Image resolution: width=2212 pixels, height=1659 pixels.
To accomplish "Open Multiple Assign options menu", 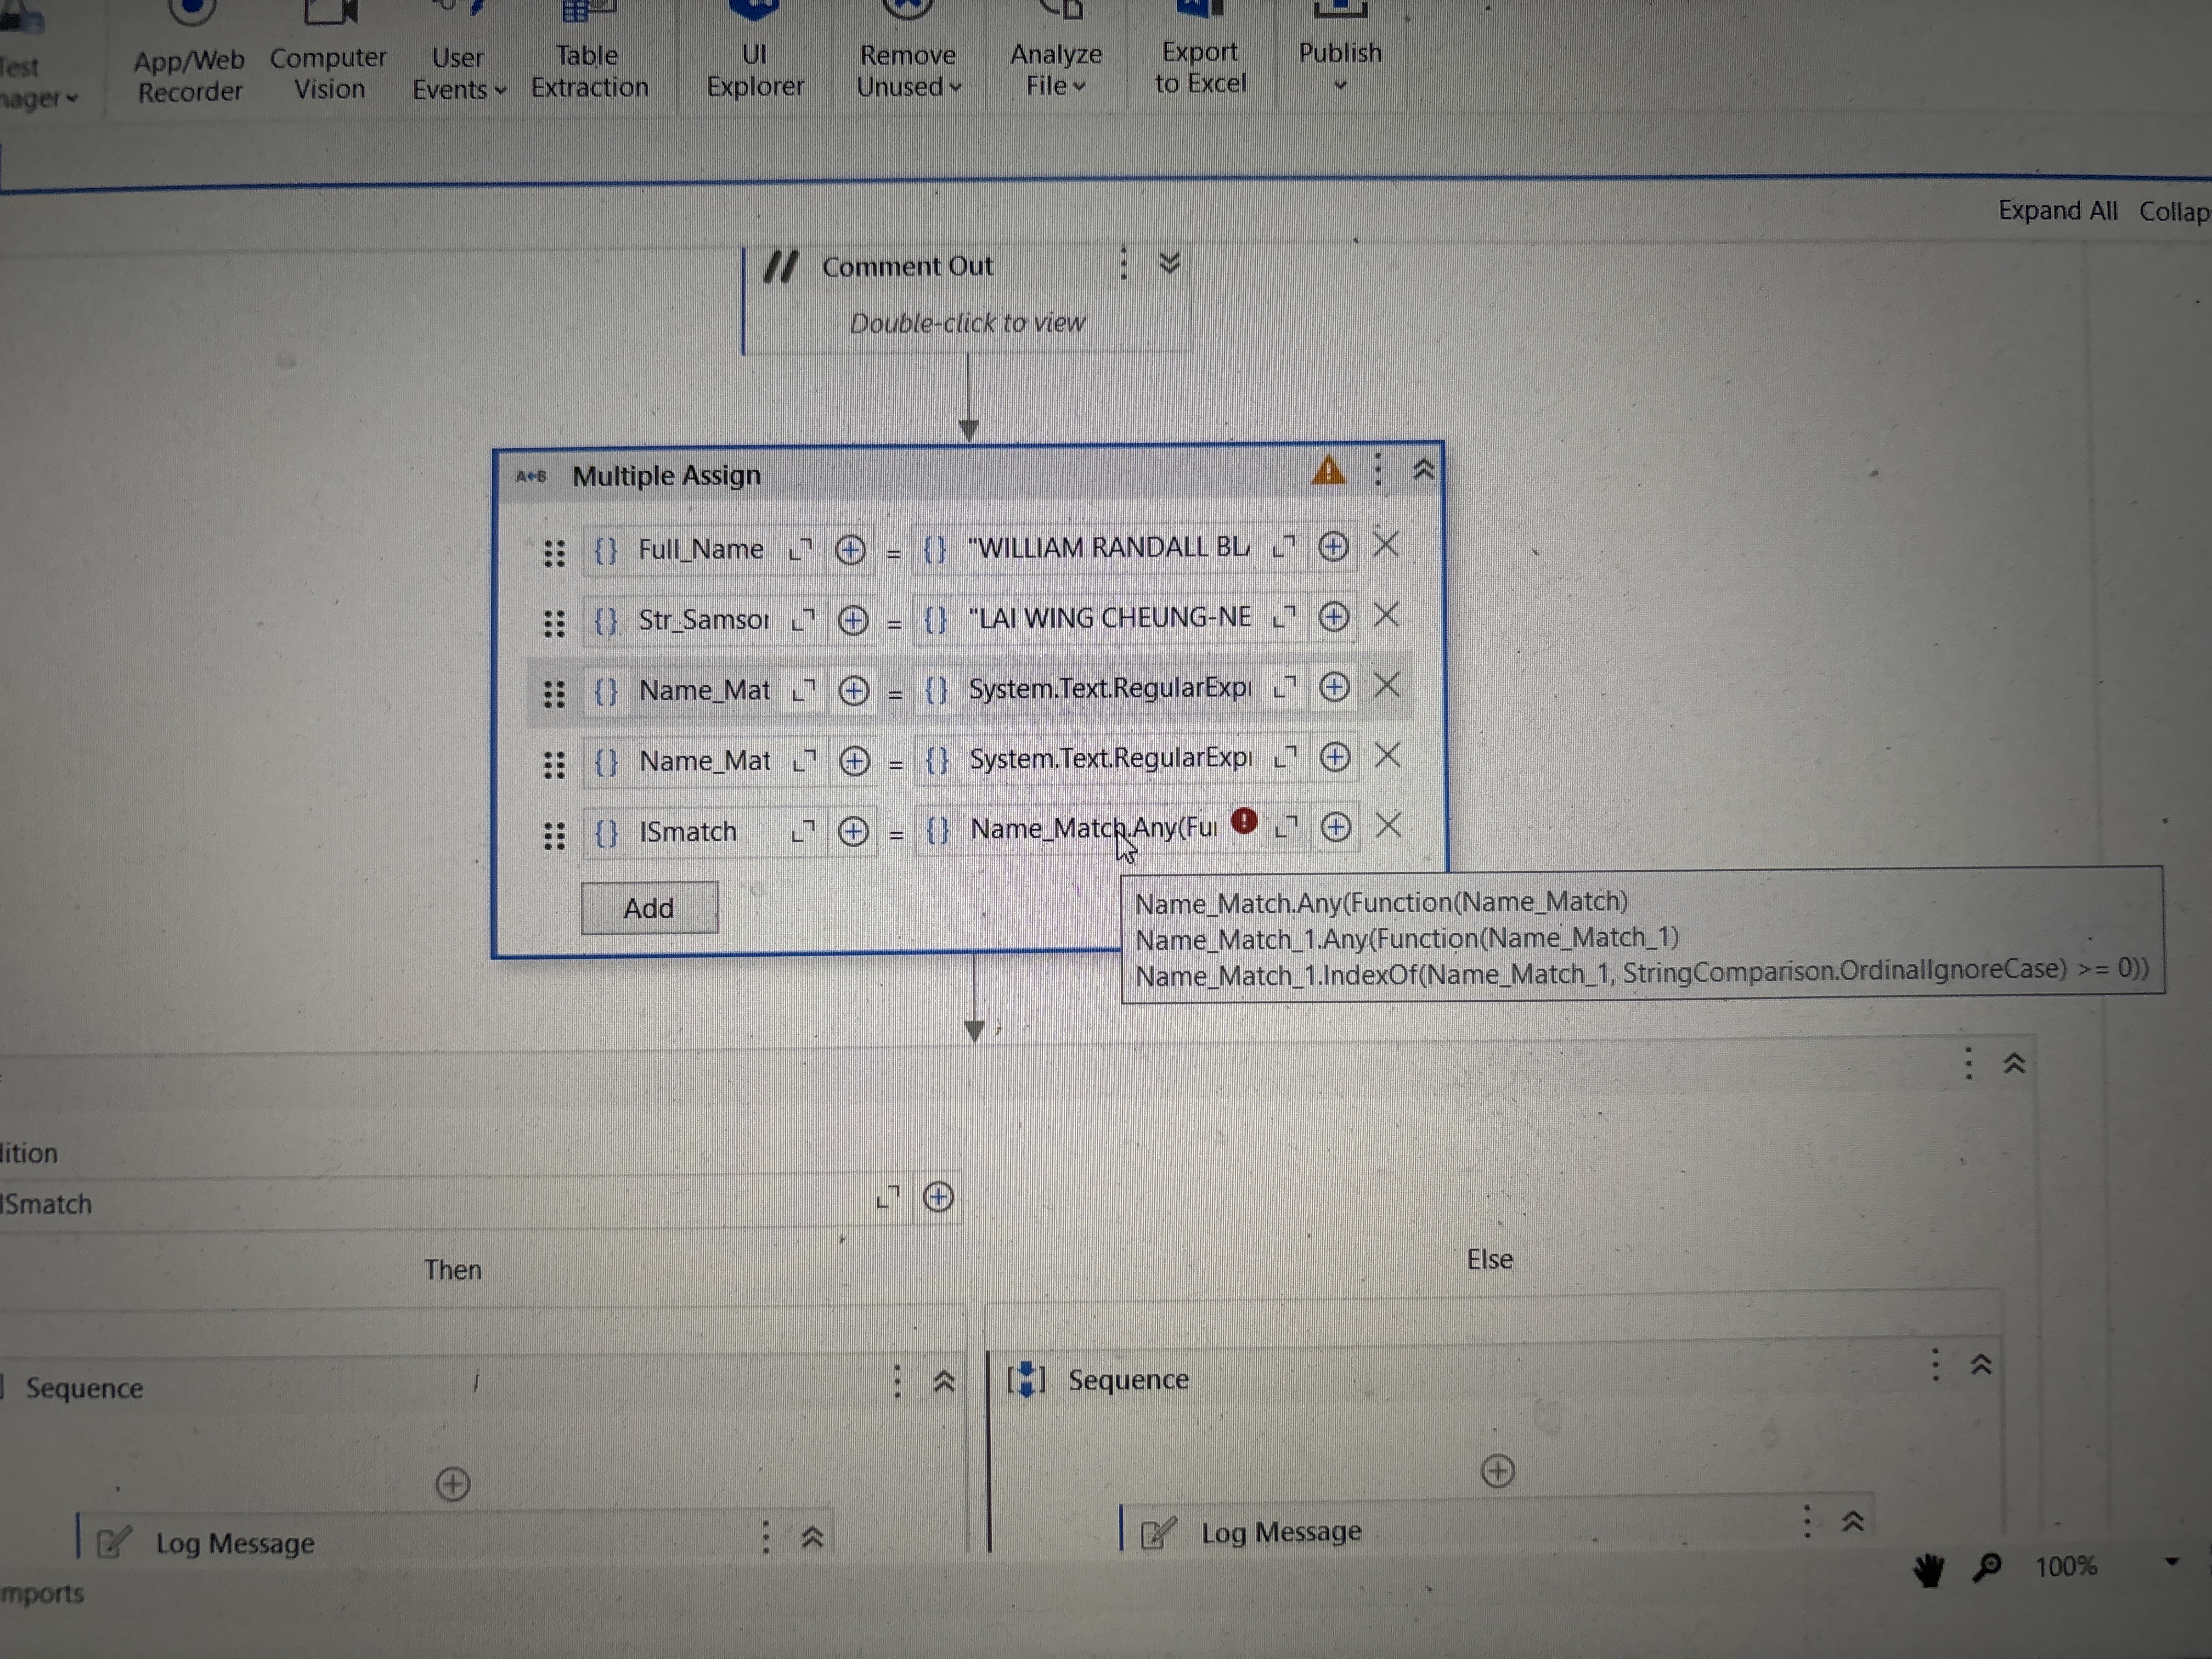I will 1377,469.
